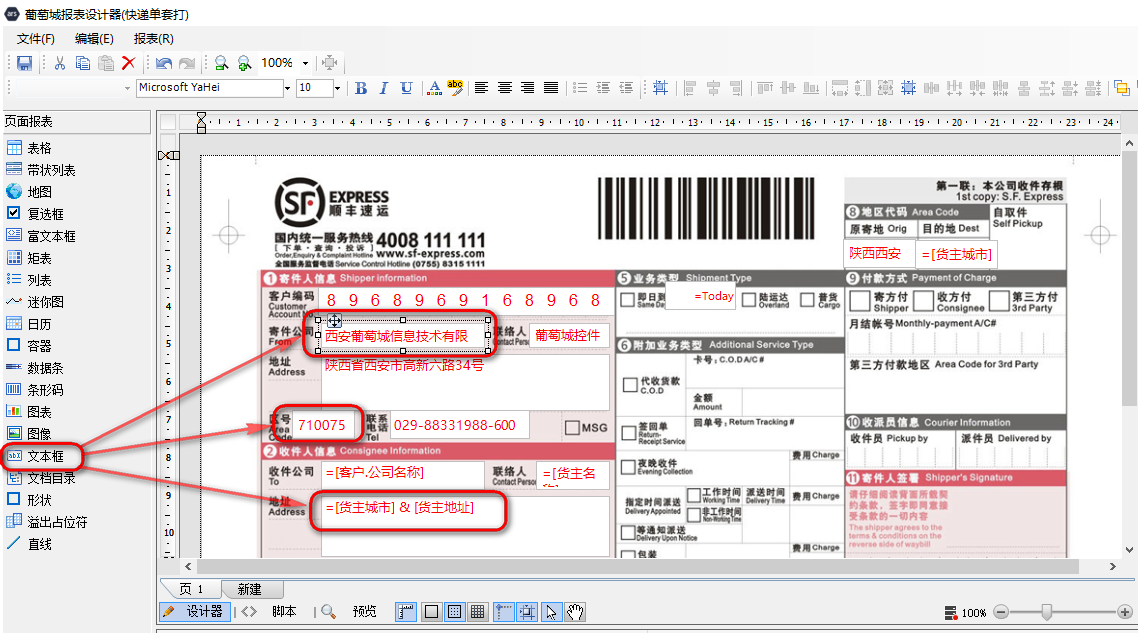Select the 带状列表 banded list control

(41, 170)
